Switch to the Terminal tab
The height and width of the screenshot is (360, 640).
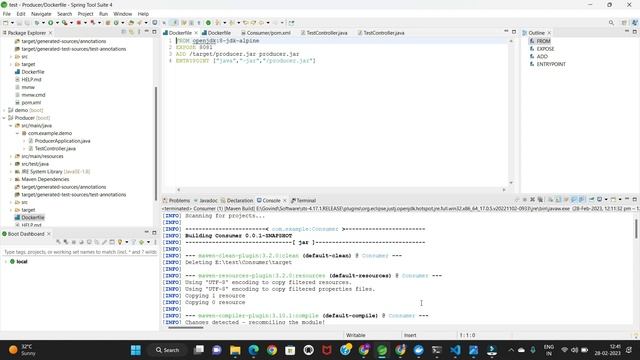[303, 200]
